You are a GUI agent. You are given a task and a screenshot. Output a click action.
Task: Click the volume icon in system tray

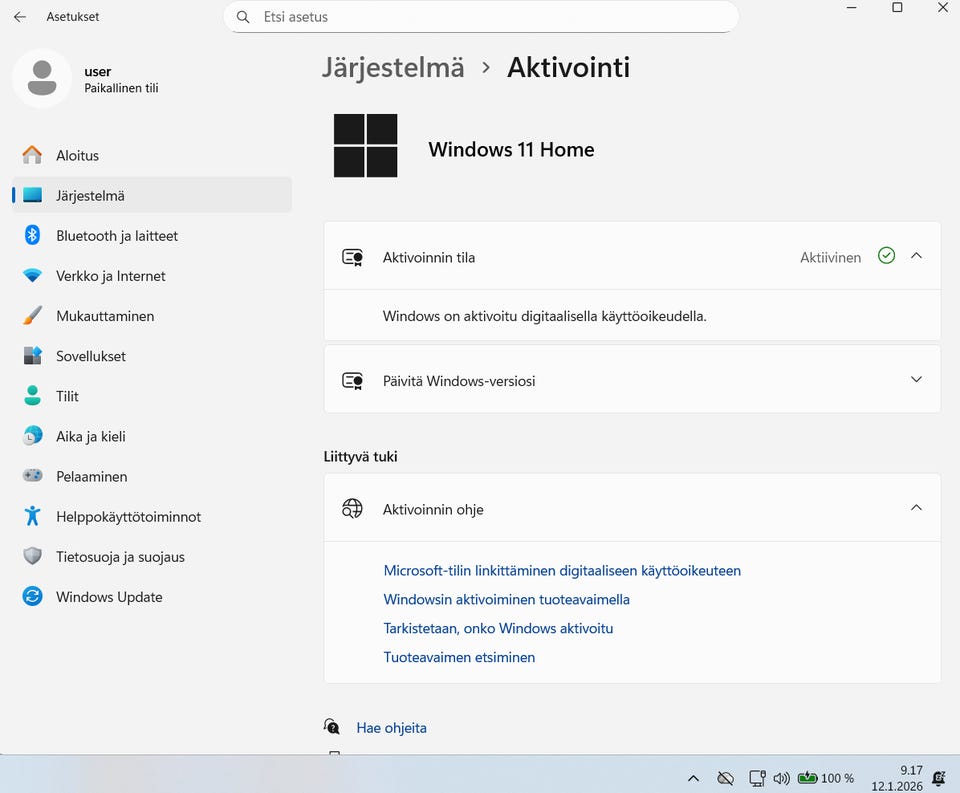781,778
